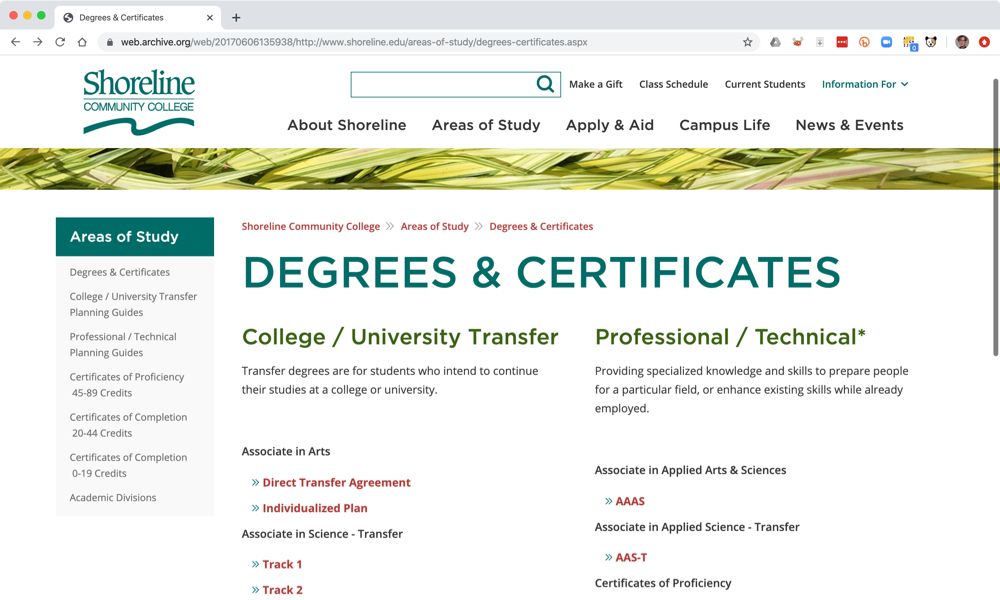Click the Certificates of Proficiency subheading
Viewport: 1000px width, 600px height.
(x=663, y=583)
